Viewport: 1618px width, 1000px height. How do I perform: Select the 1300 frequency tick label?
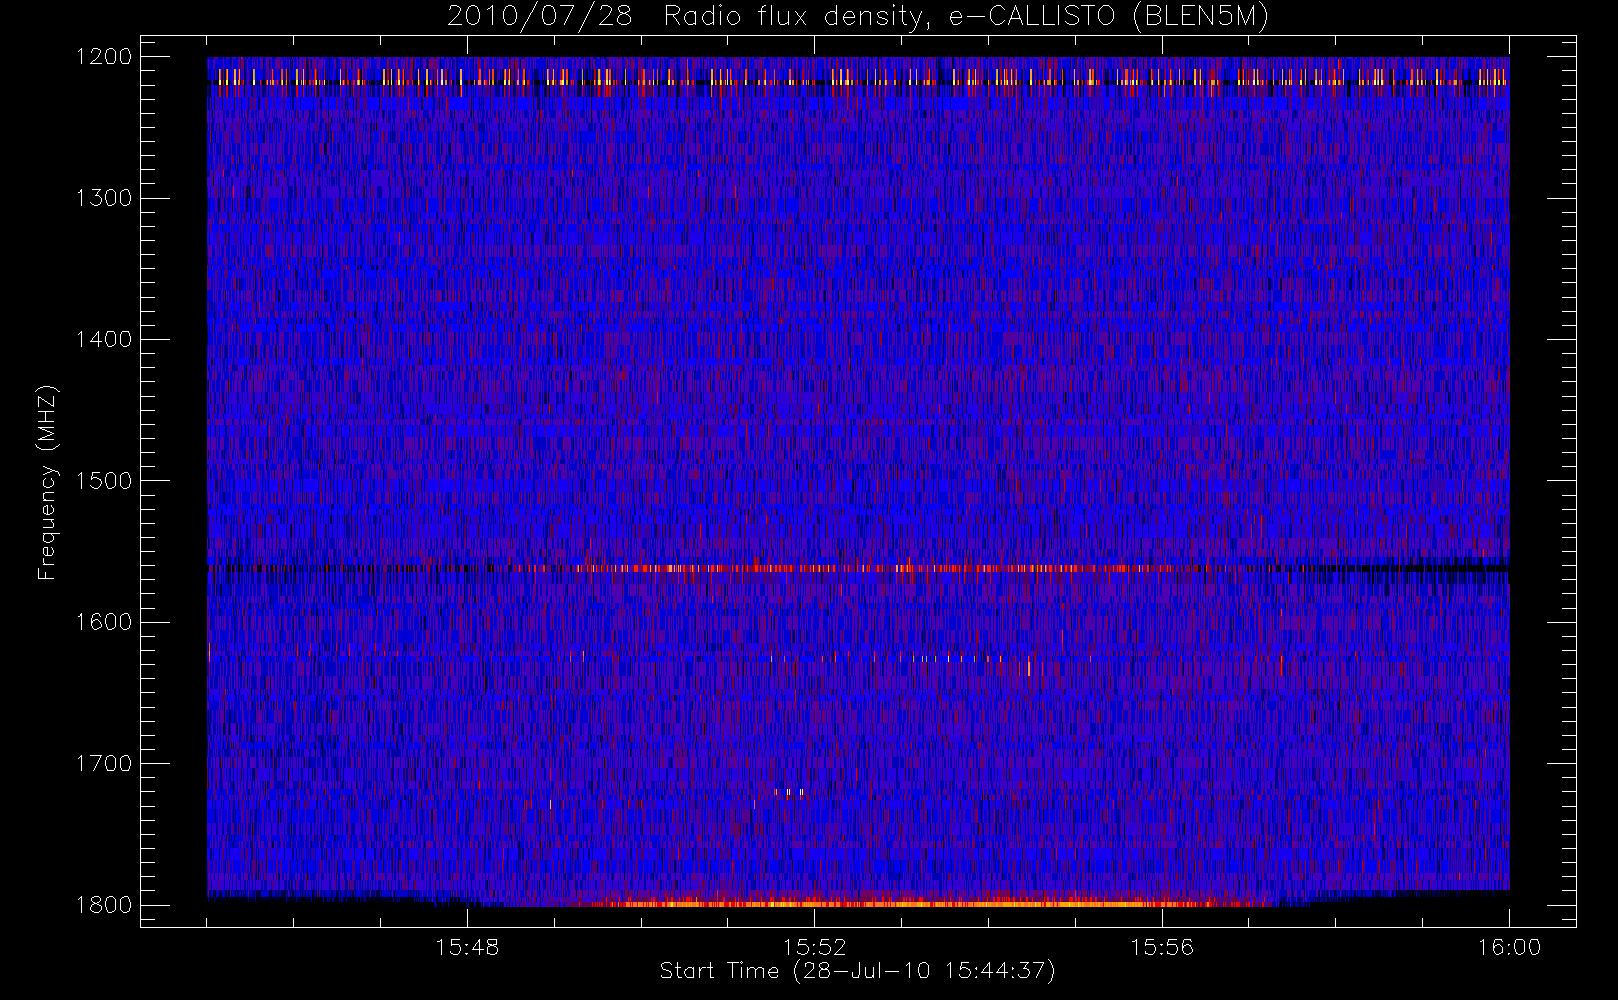pyautogui.click(x=104, y=198)
